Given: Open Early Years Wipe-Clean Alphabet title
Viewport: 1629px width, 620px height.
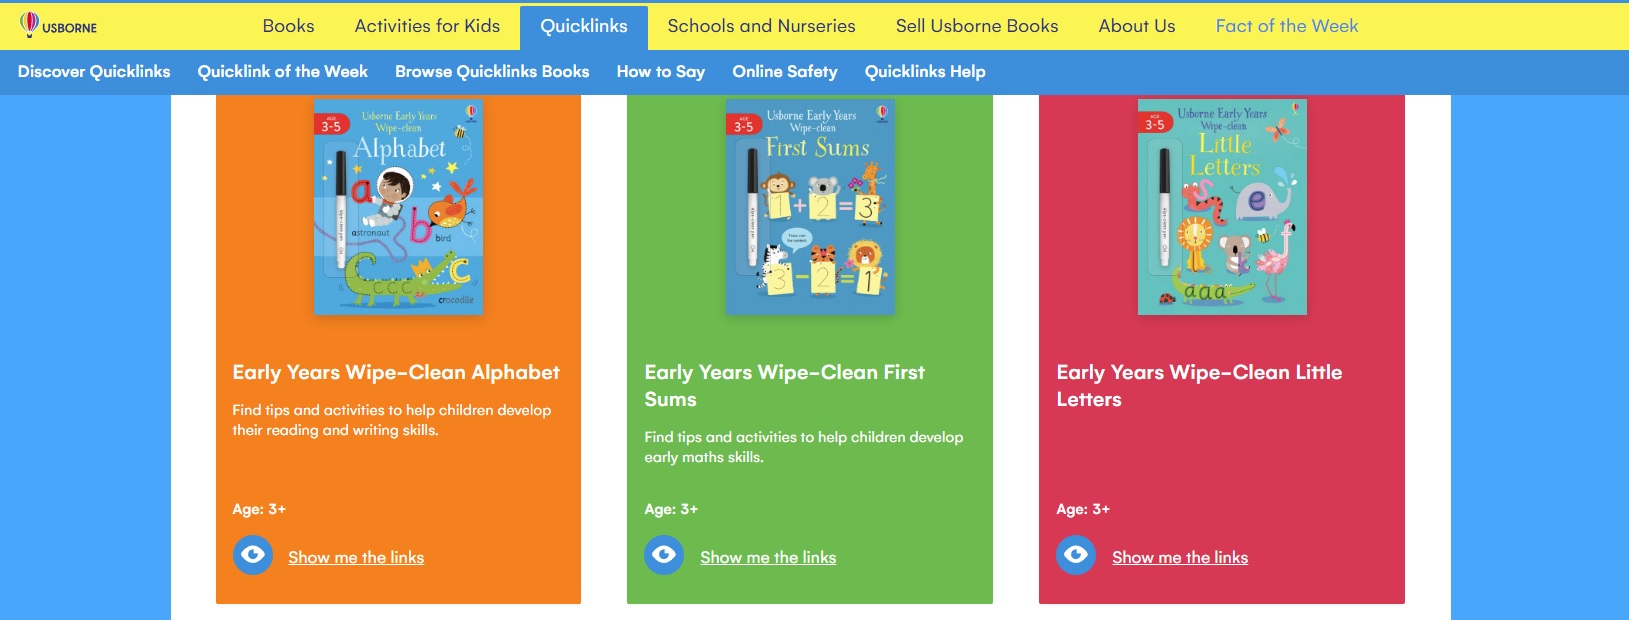Looking at the screenshot, I should coord(396,372).
